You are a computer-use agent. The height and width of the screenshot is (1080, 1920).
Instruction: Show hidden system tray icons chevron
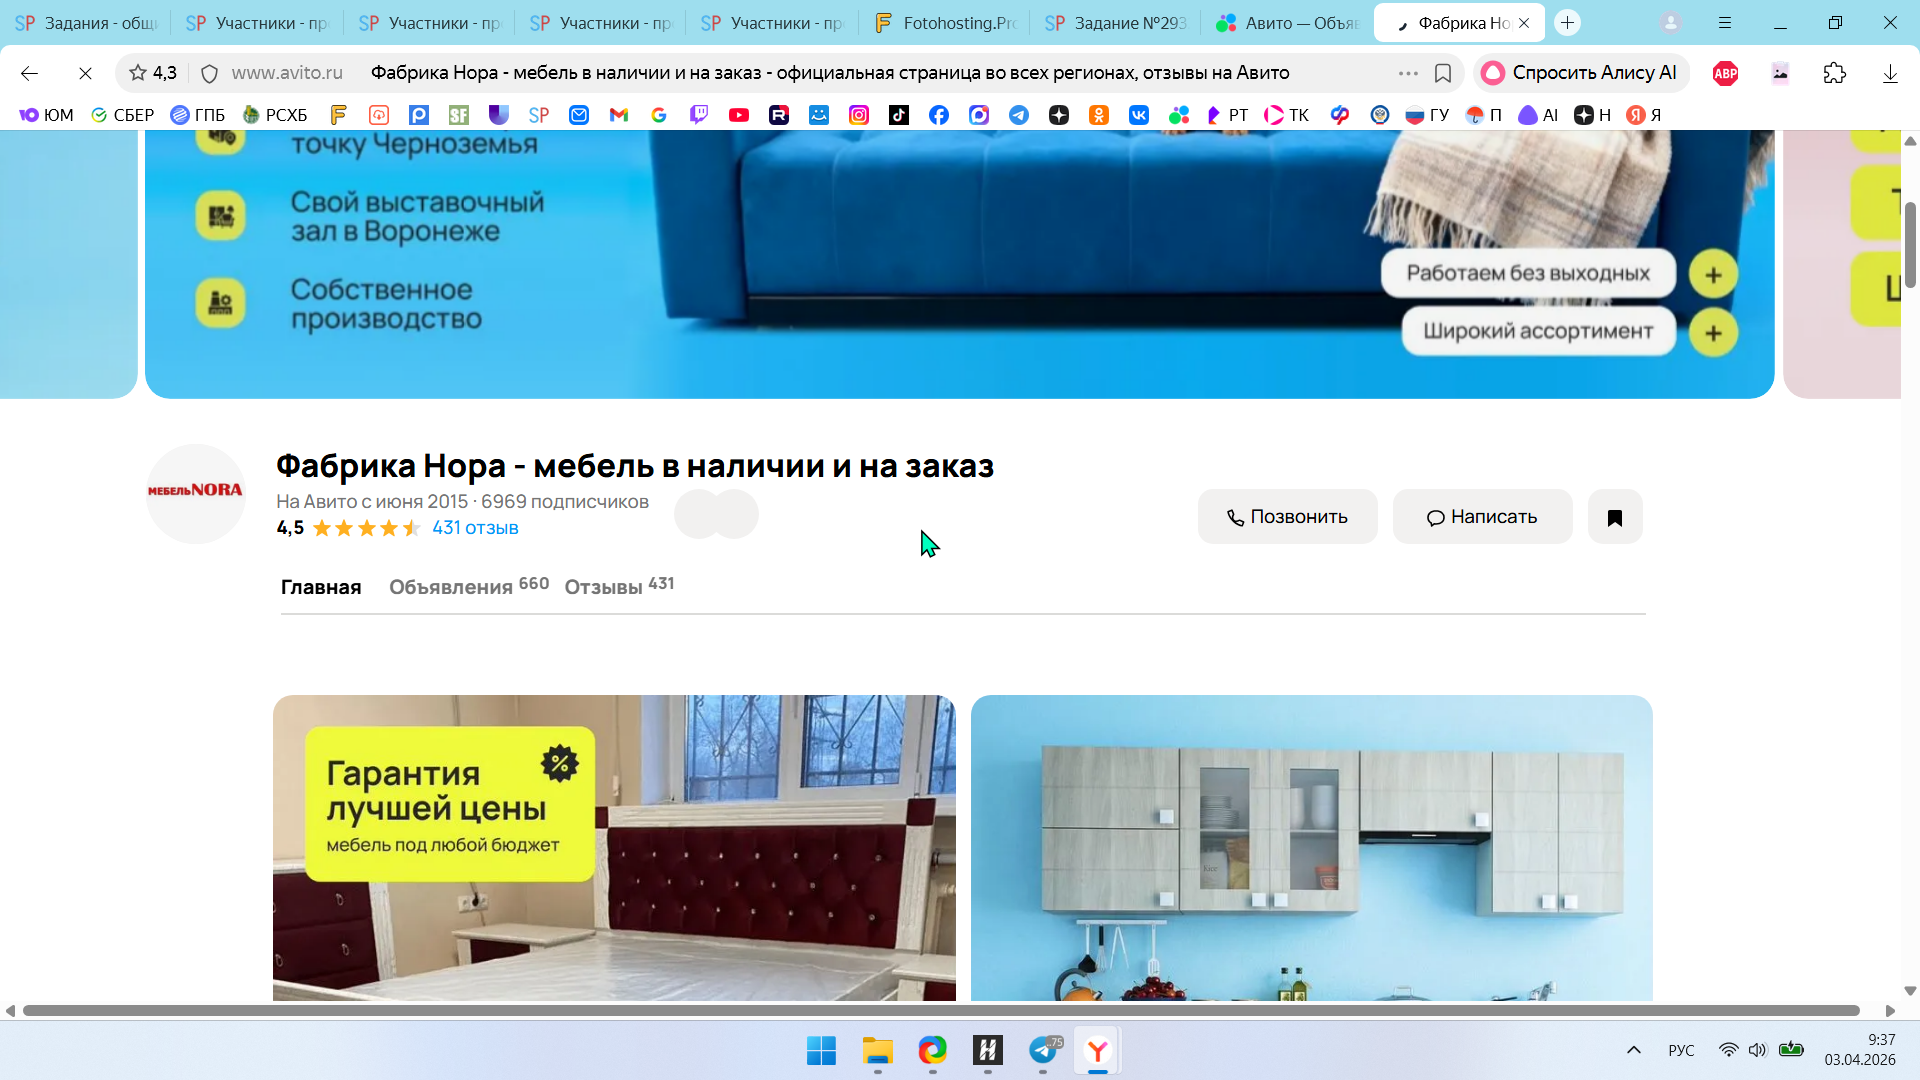pos(1633,1050)
